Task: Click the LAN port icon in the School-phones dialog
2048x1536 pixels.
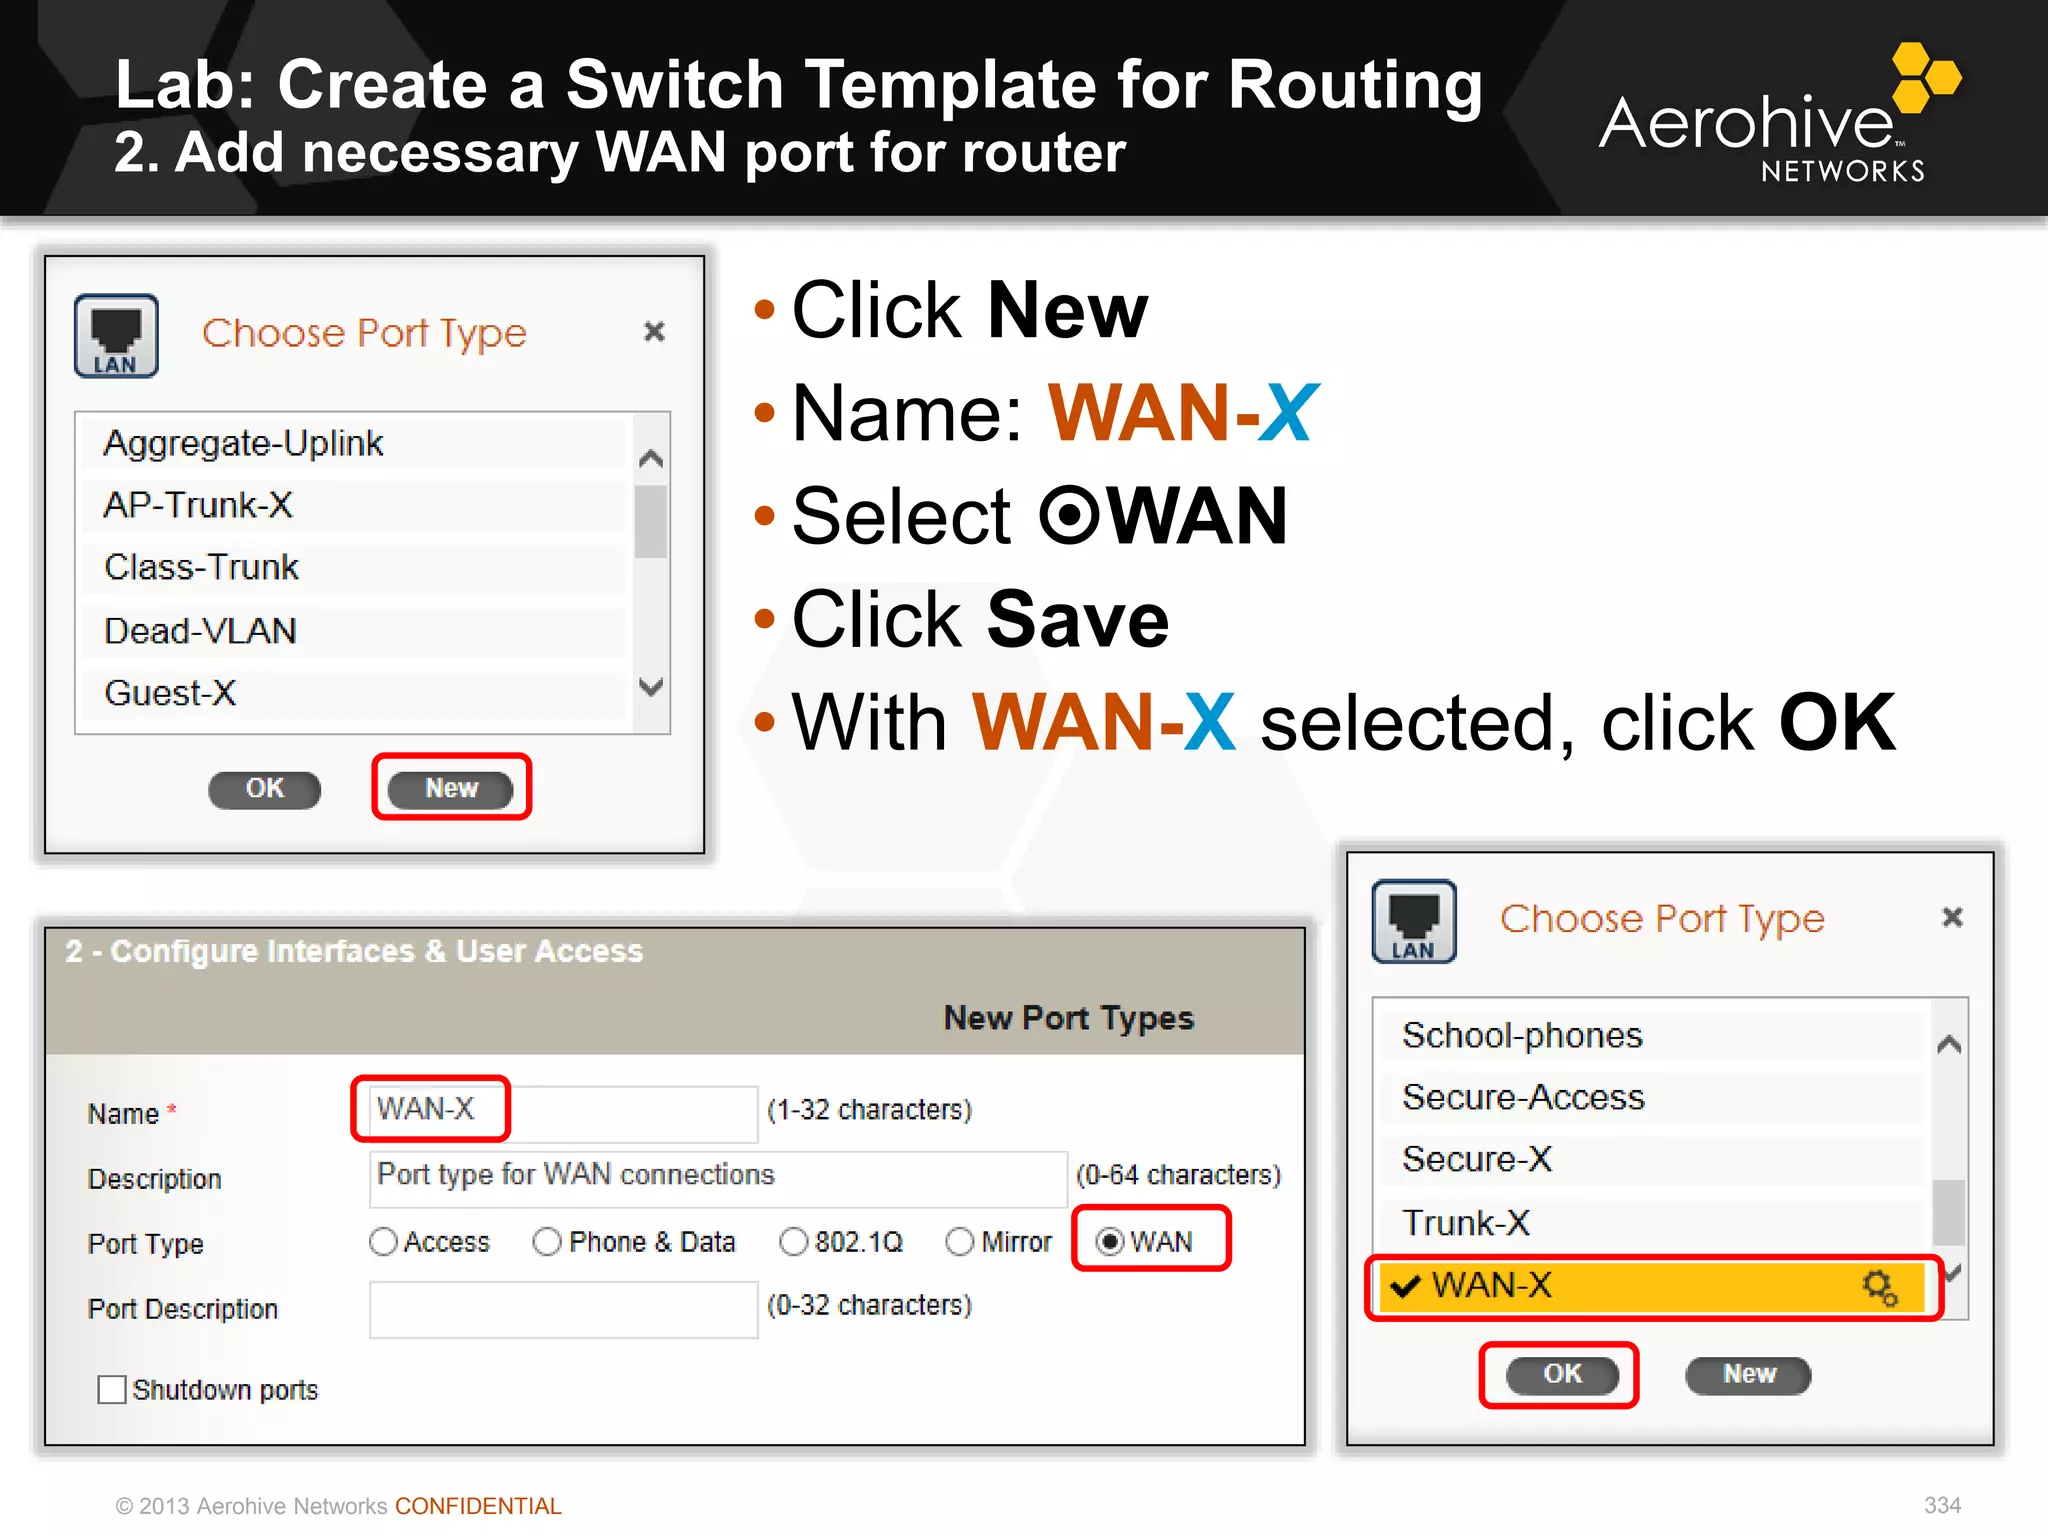Action: (1414, 921)
